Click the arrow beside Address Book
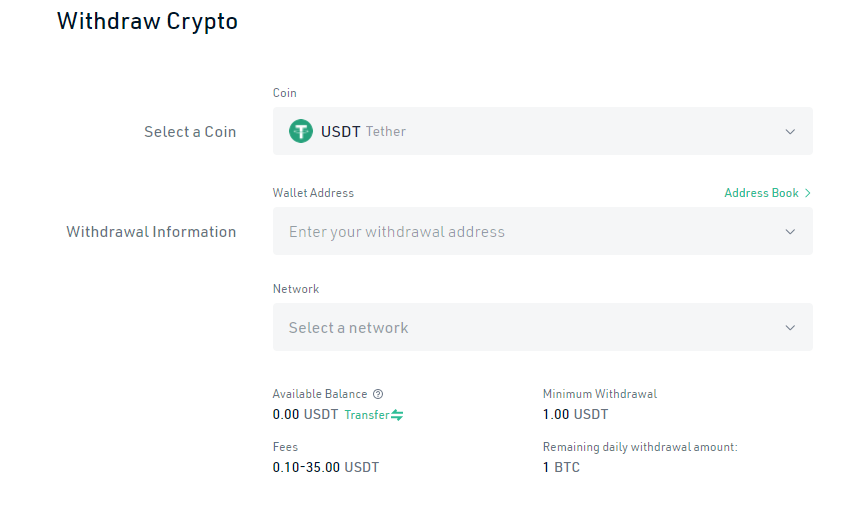 [x=808, y=193]
